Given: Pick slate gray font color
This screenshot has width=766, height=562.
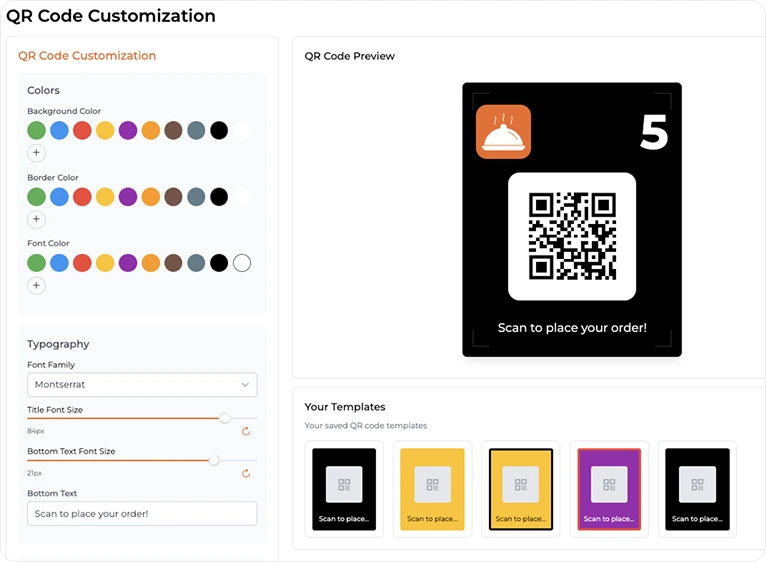Looking at the screenshot, I should [x=196, y=263].
